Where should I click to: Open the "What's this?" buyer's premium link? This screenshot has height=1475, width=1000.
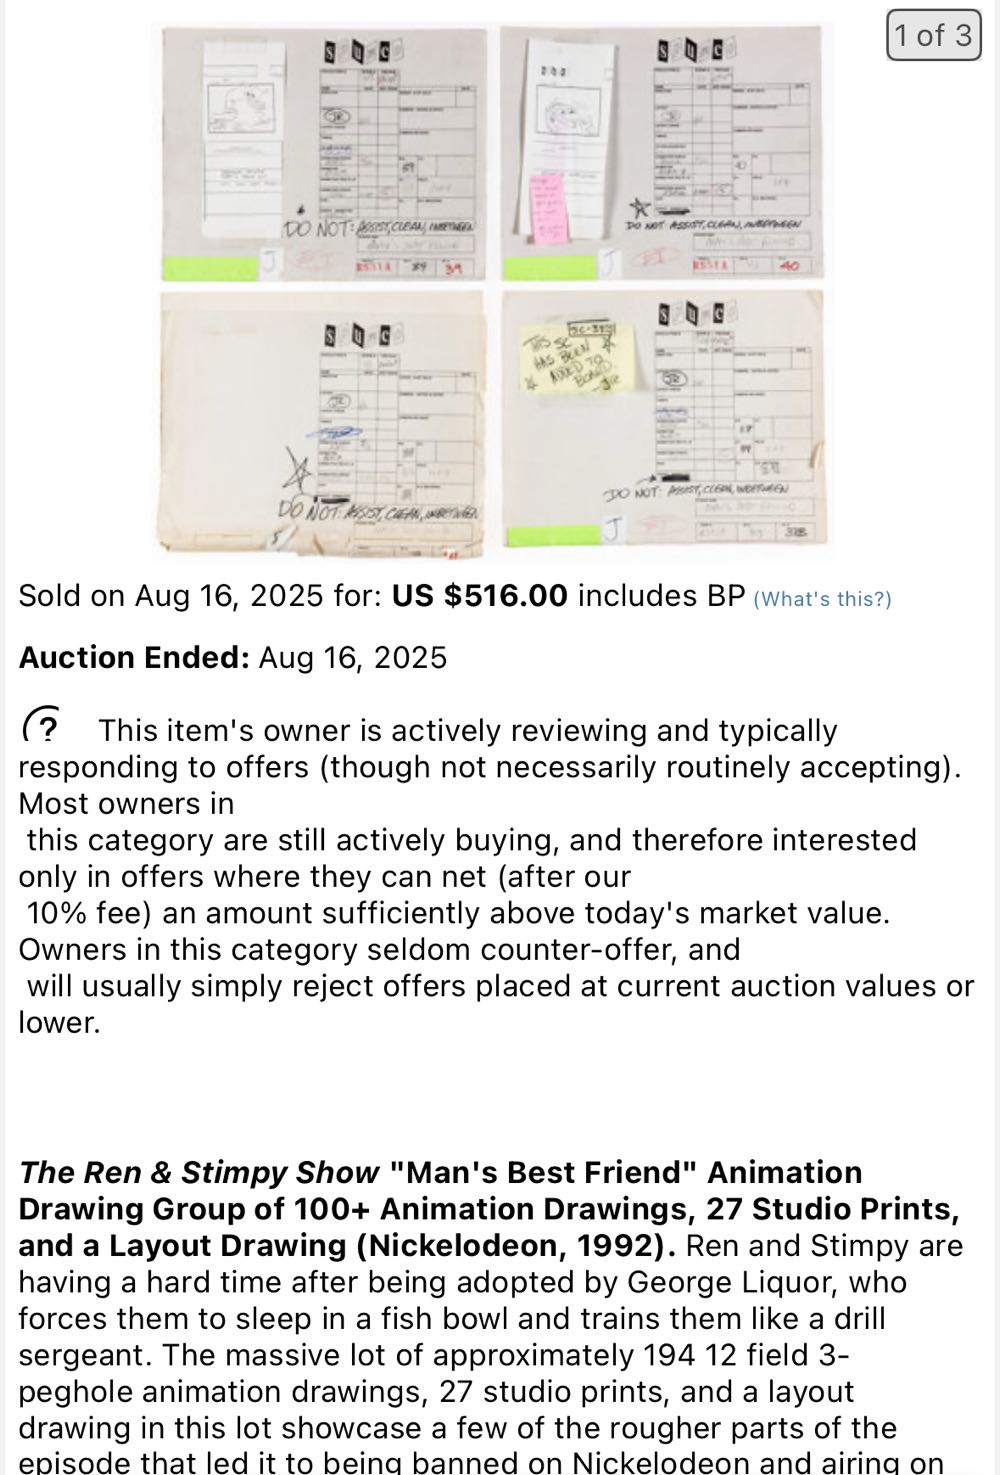tap(821, 599)
